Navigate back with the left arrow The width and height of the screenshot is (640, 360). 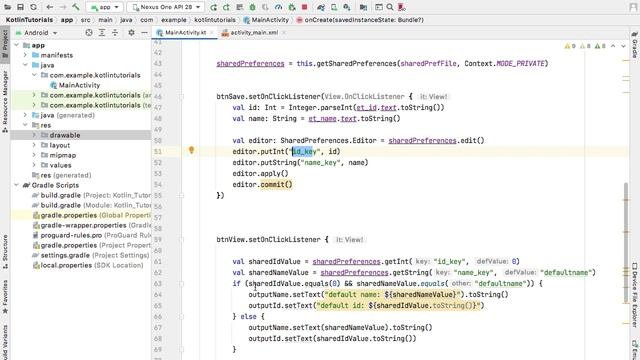(49, 7)
